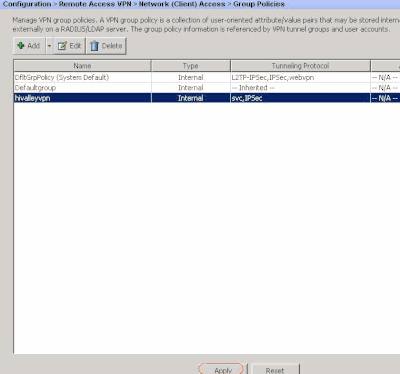The height and width of the screenshot is (374, 400).
Task: Click the Apply button
Action: pyautogui.click(x=222, y=369)
